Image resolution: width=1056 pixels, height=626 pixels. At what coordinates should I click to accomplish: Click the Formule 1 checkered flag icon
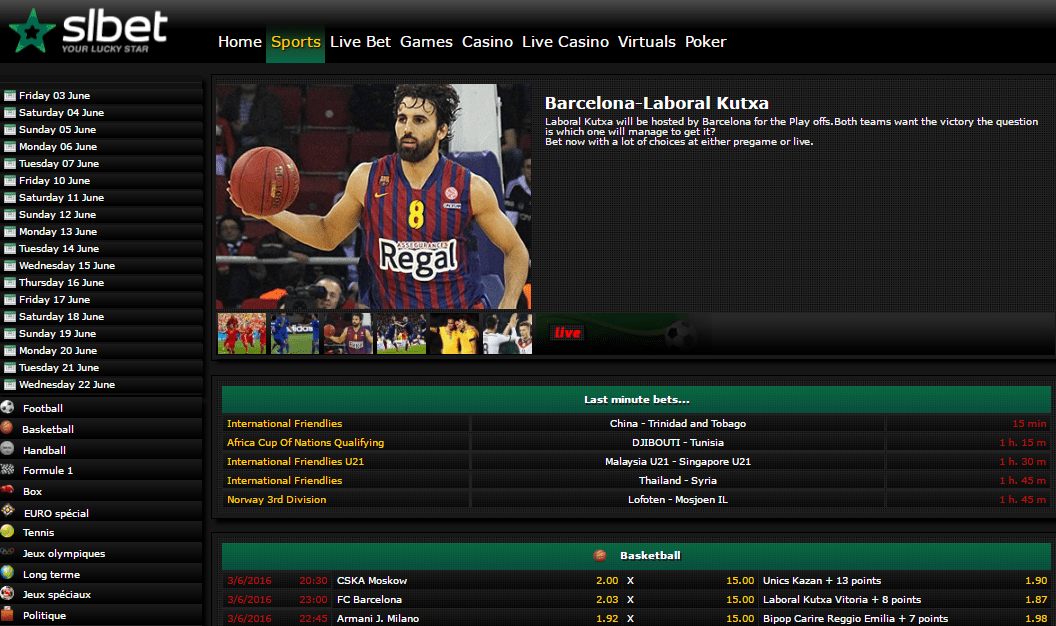(x=8, y=470)
